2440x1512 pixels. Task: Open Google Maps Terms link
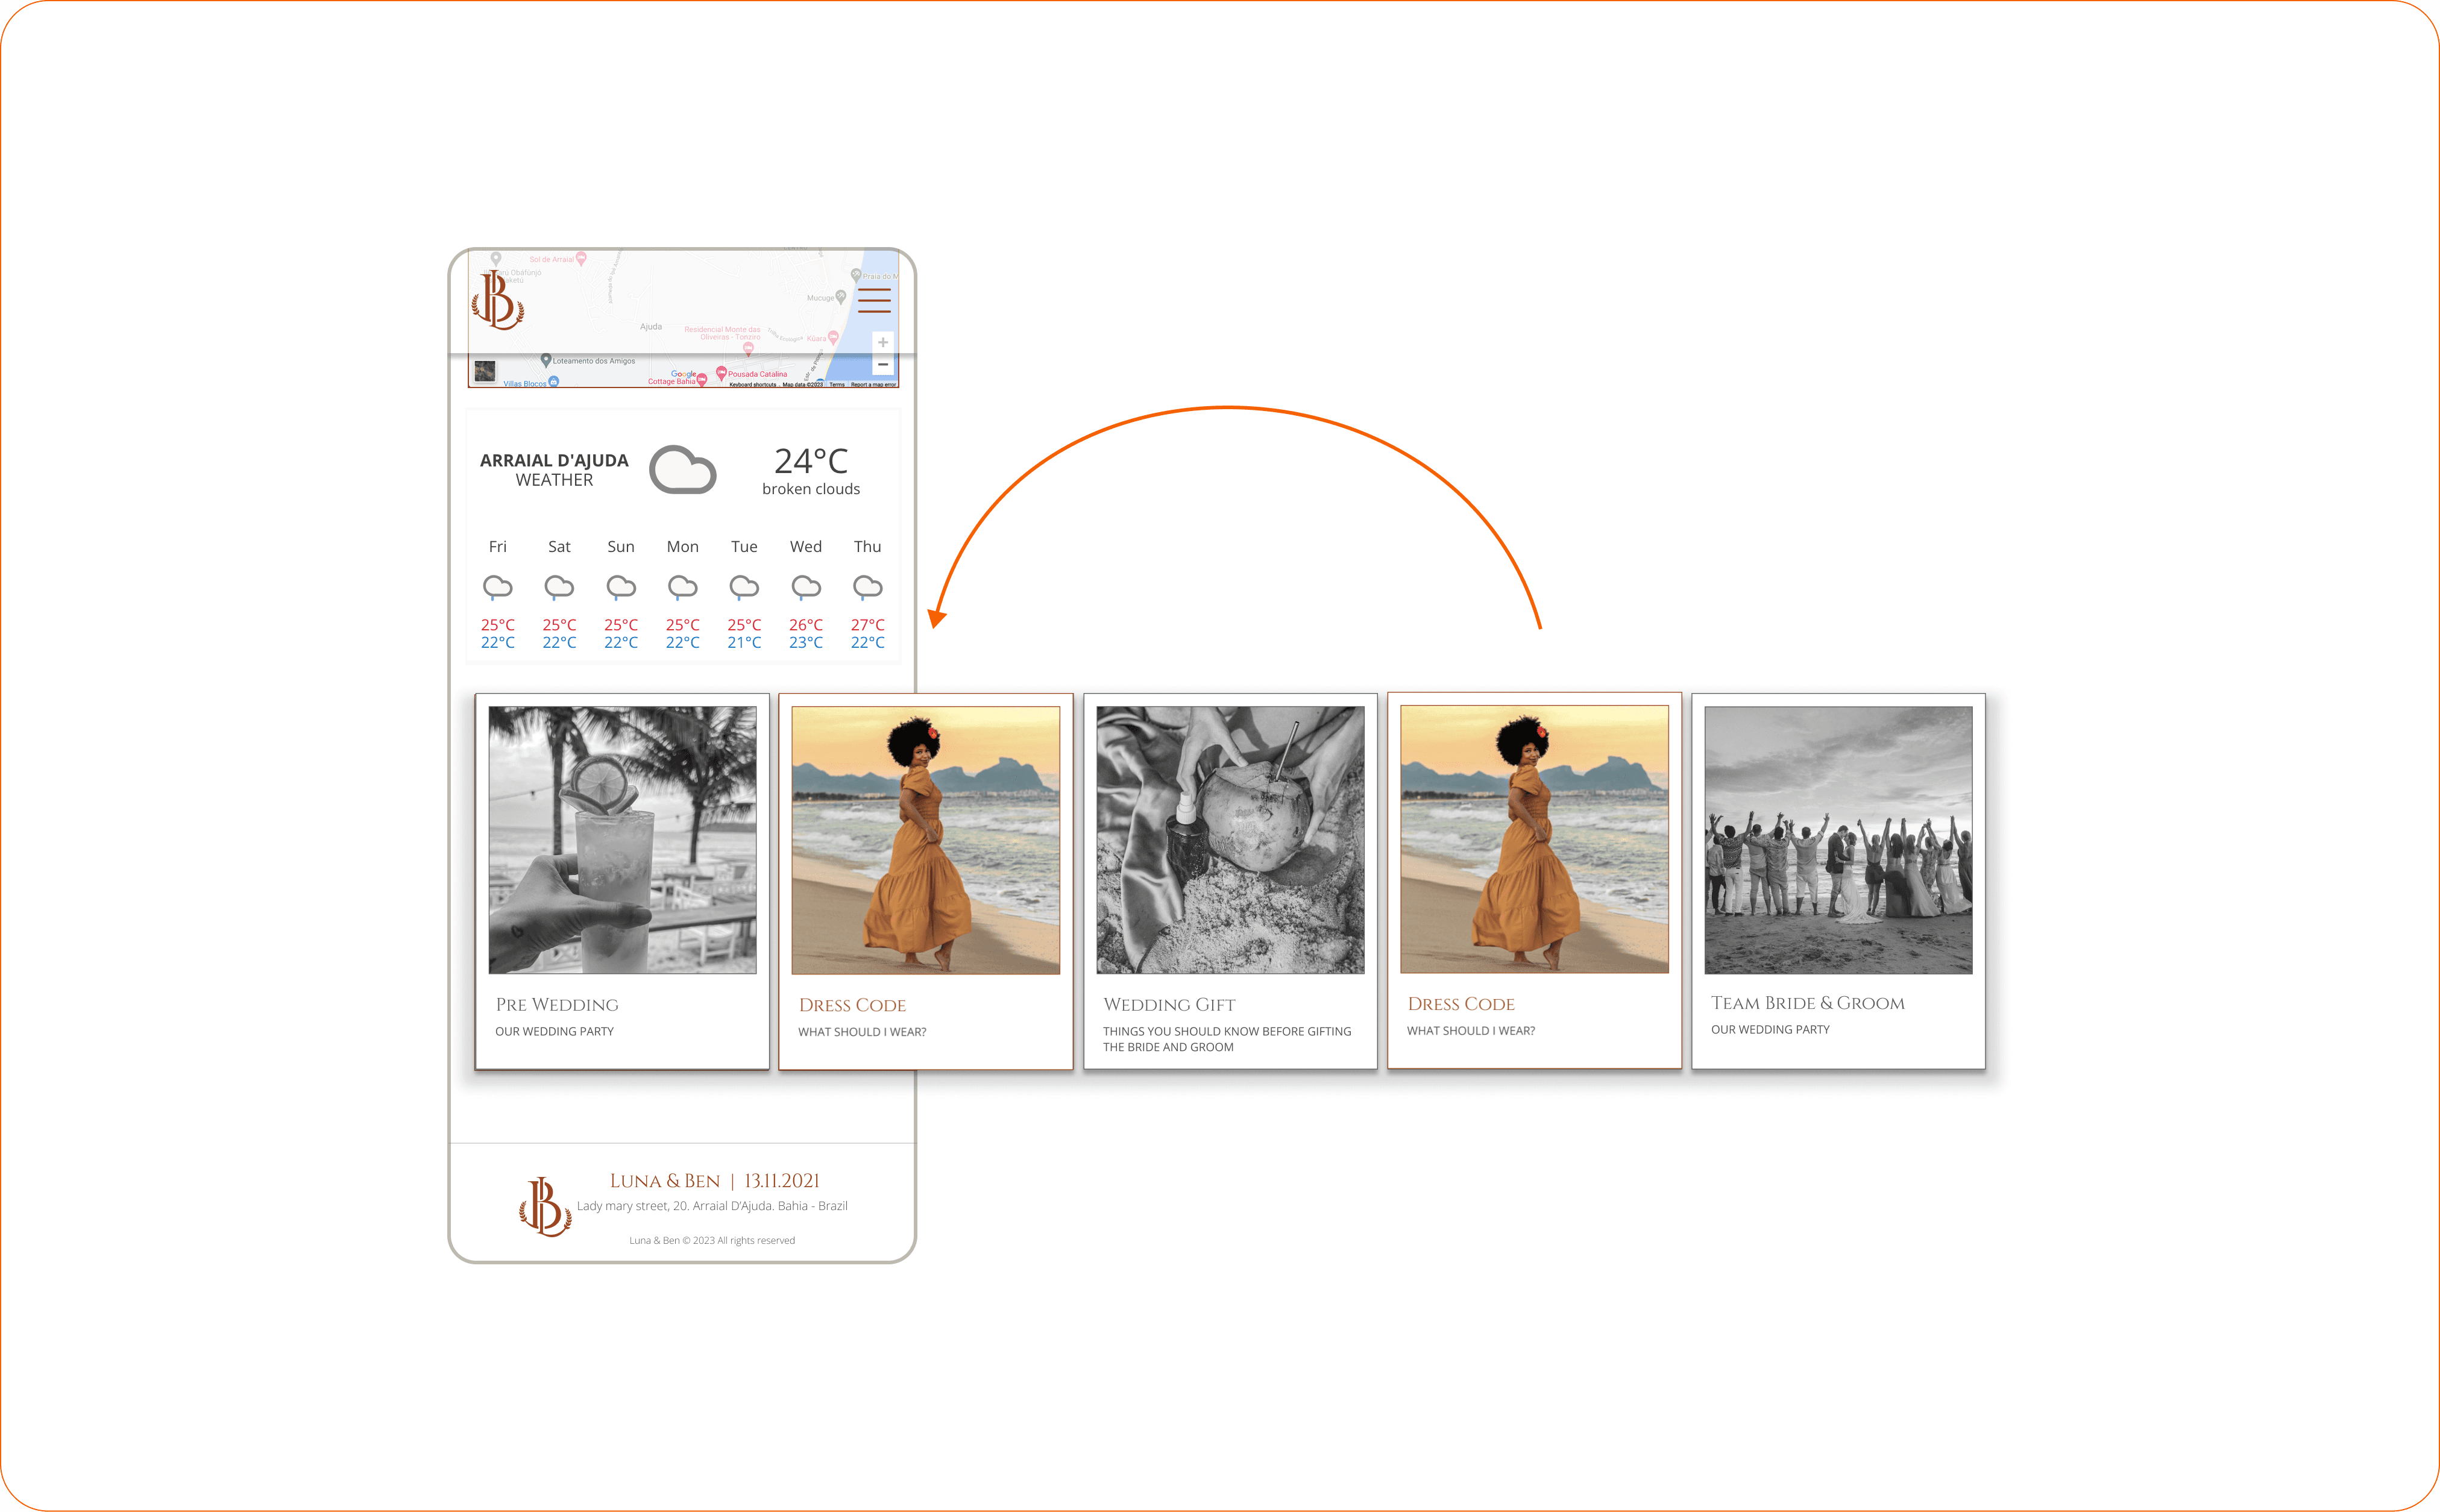[x=837, y=385]
